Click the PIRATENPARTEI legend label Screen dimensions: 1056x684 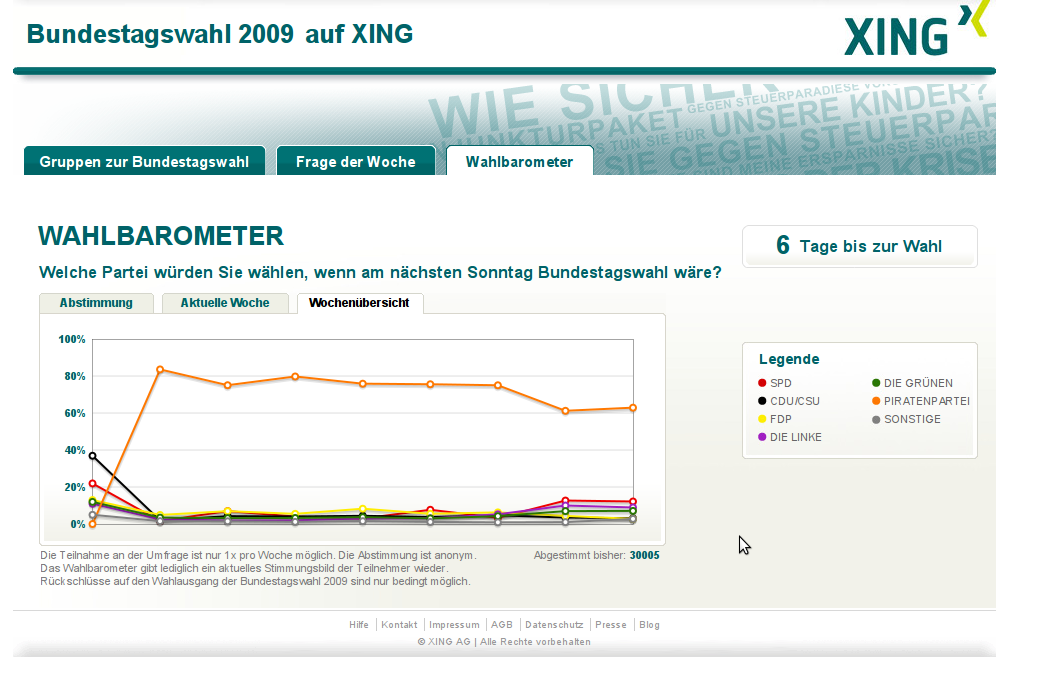pyautogui.click(x=927, y=401)
